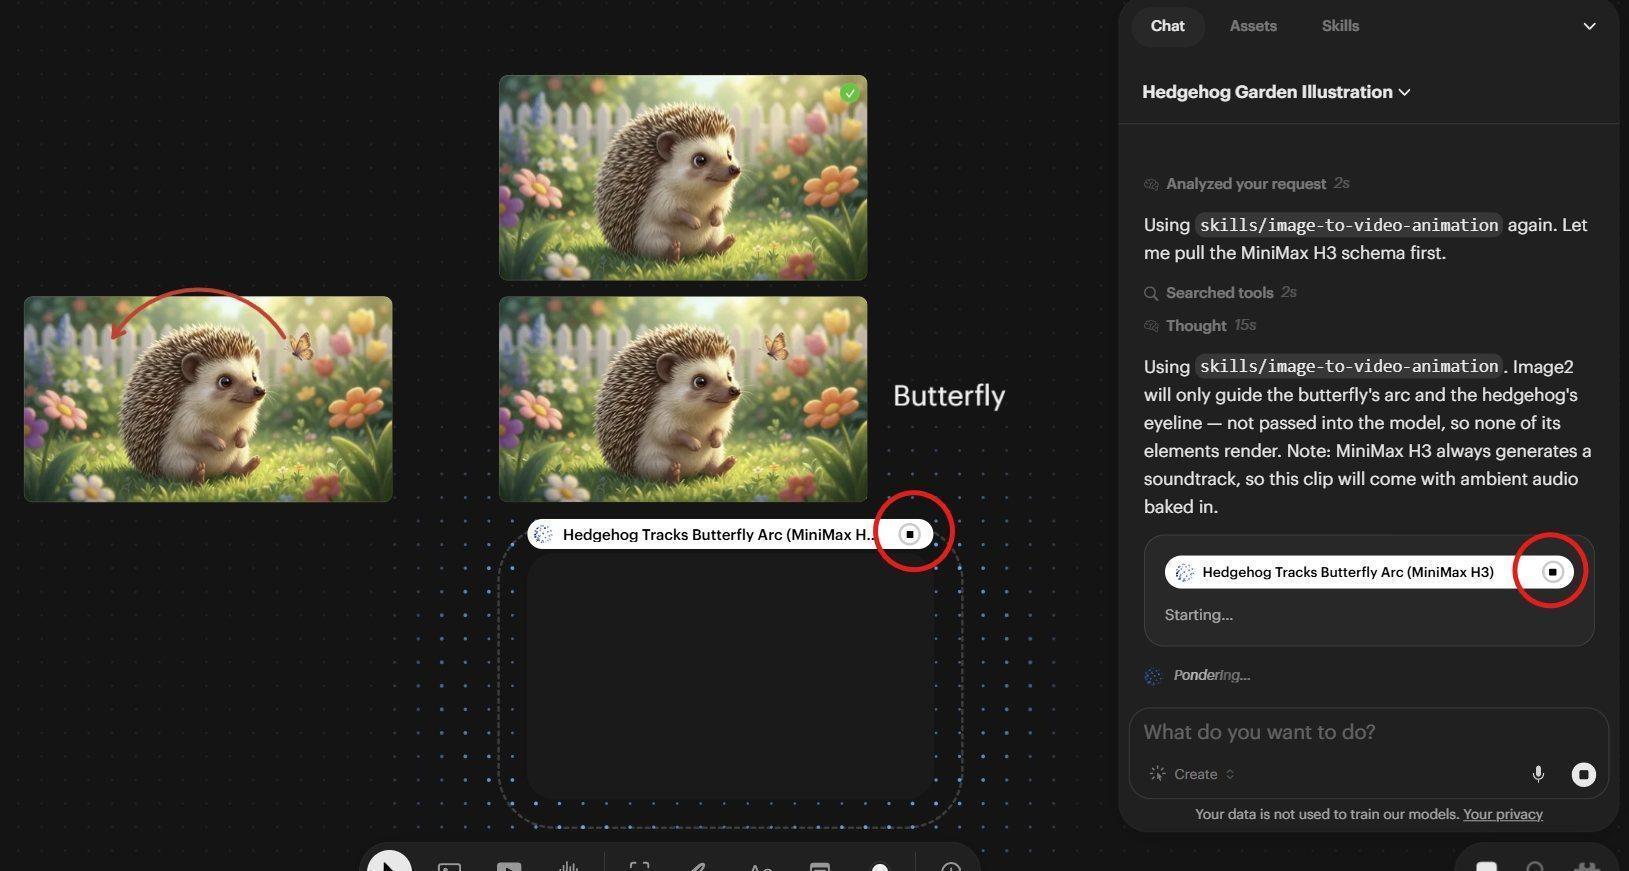Image resolution: width=1629 pixels, height=871 pixels.
Task: Select the top hedgehog image without butterfly
Action: tap(683, 178)
